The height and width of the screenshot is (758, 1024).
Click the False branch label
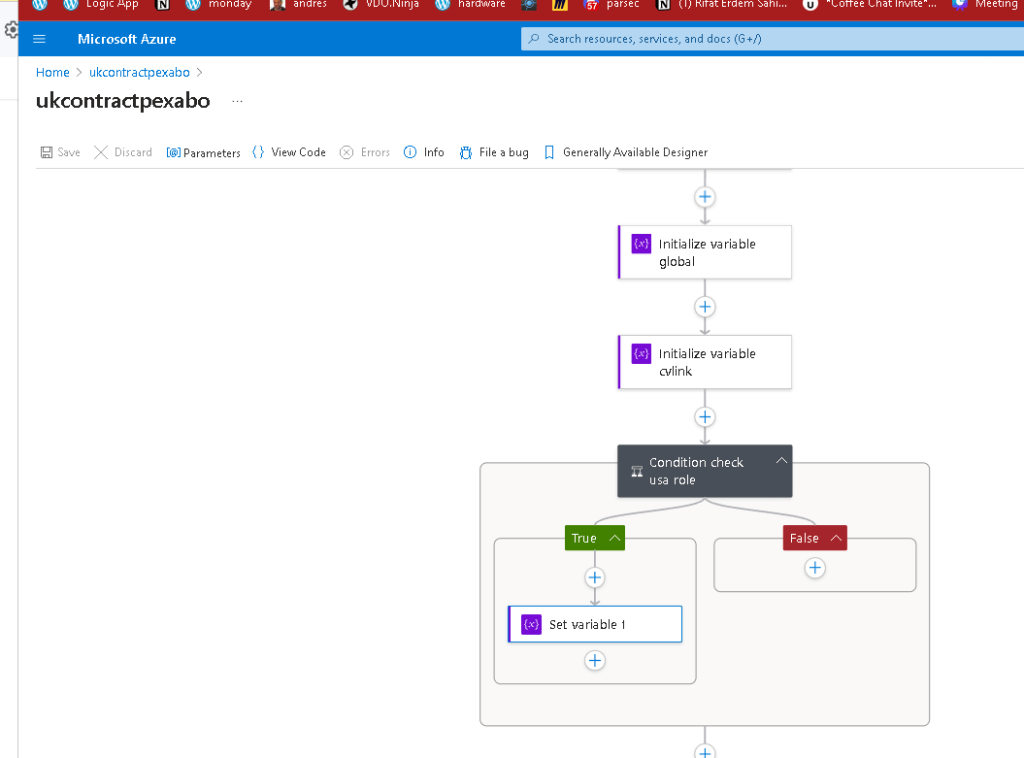coord(804,538)
